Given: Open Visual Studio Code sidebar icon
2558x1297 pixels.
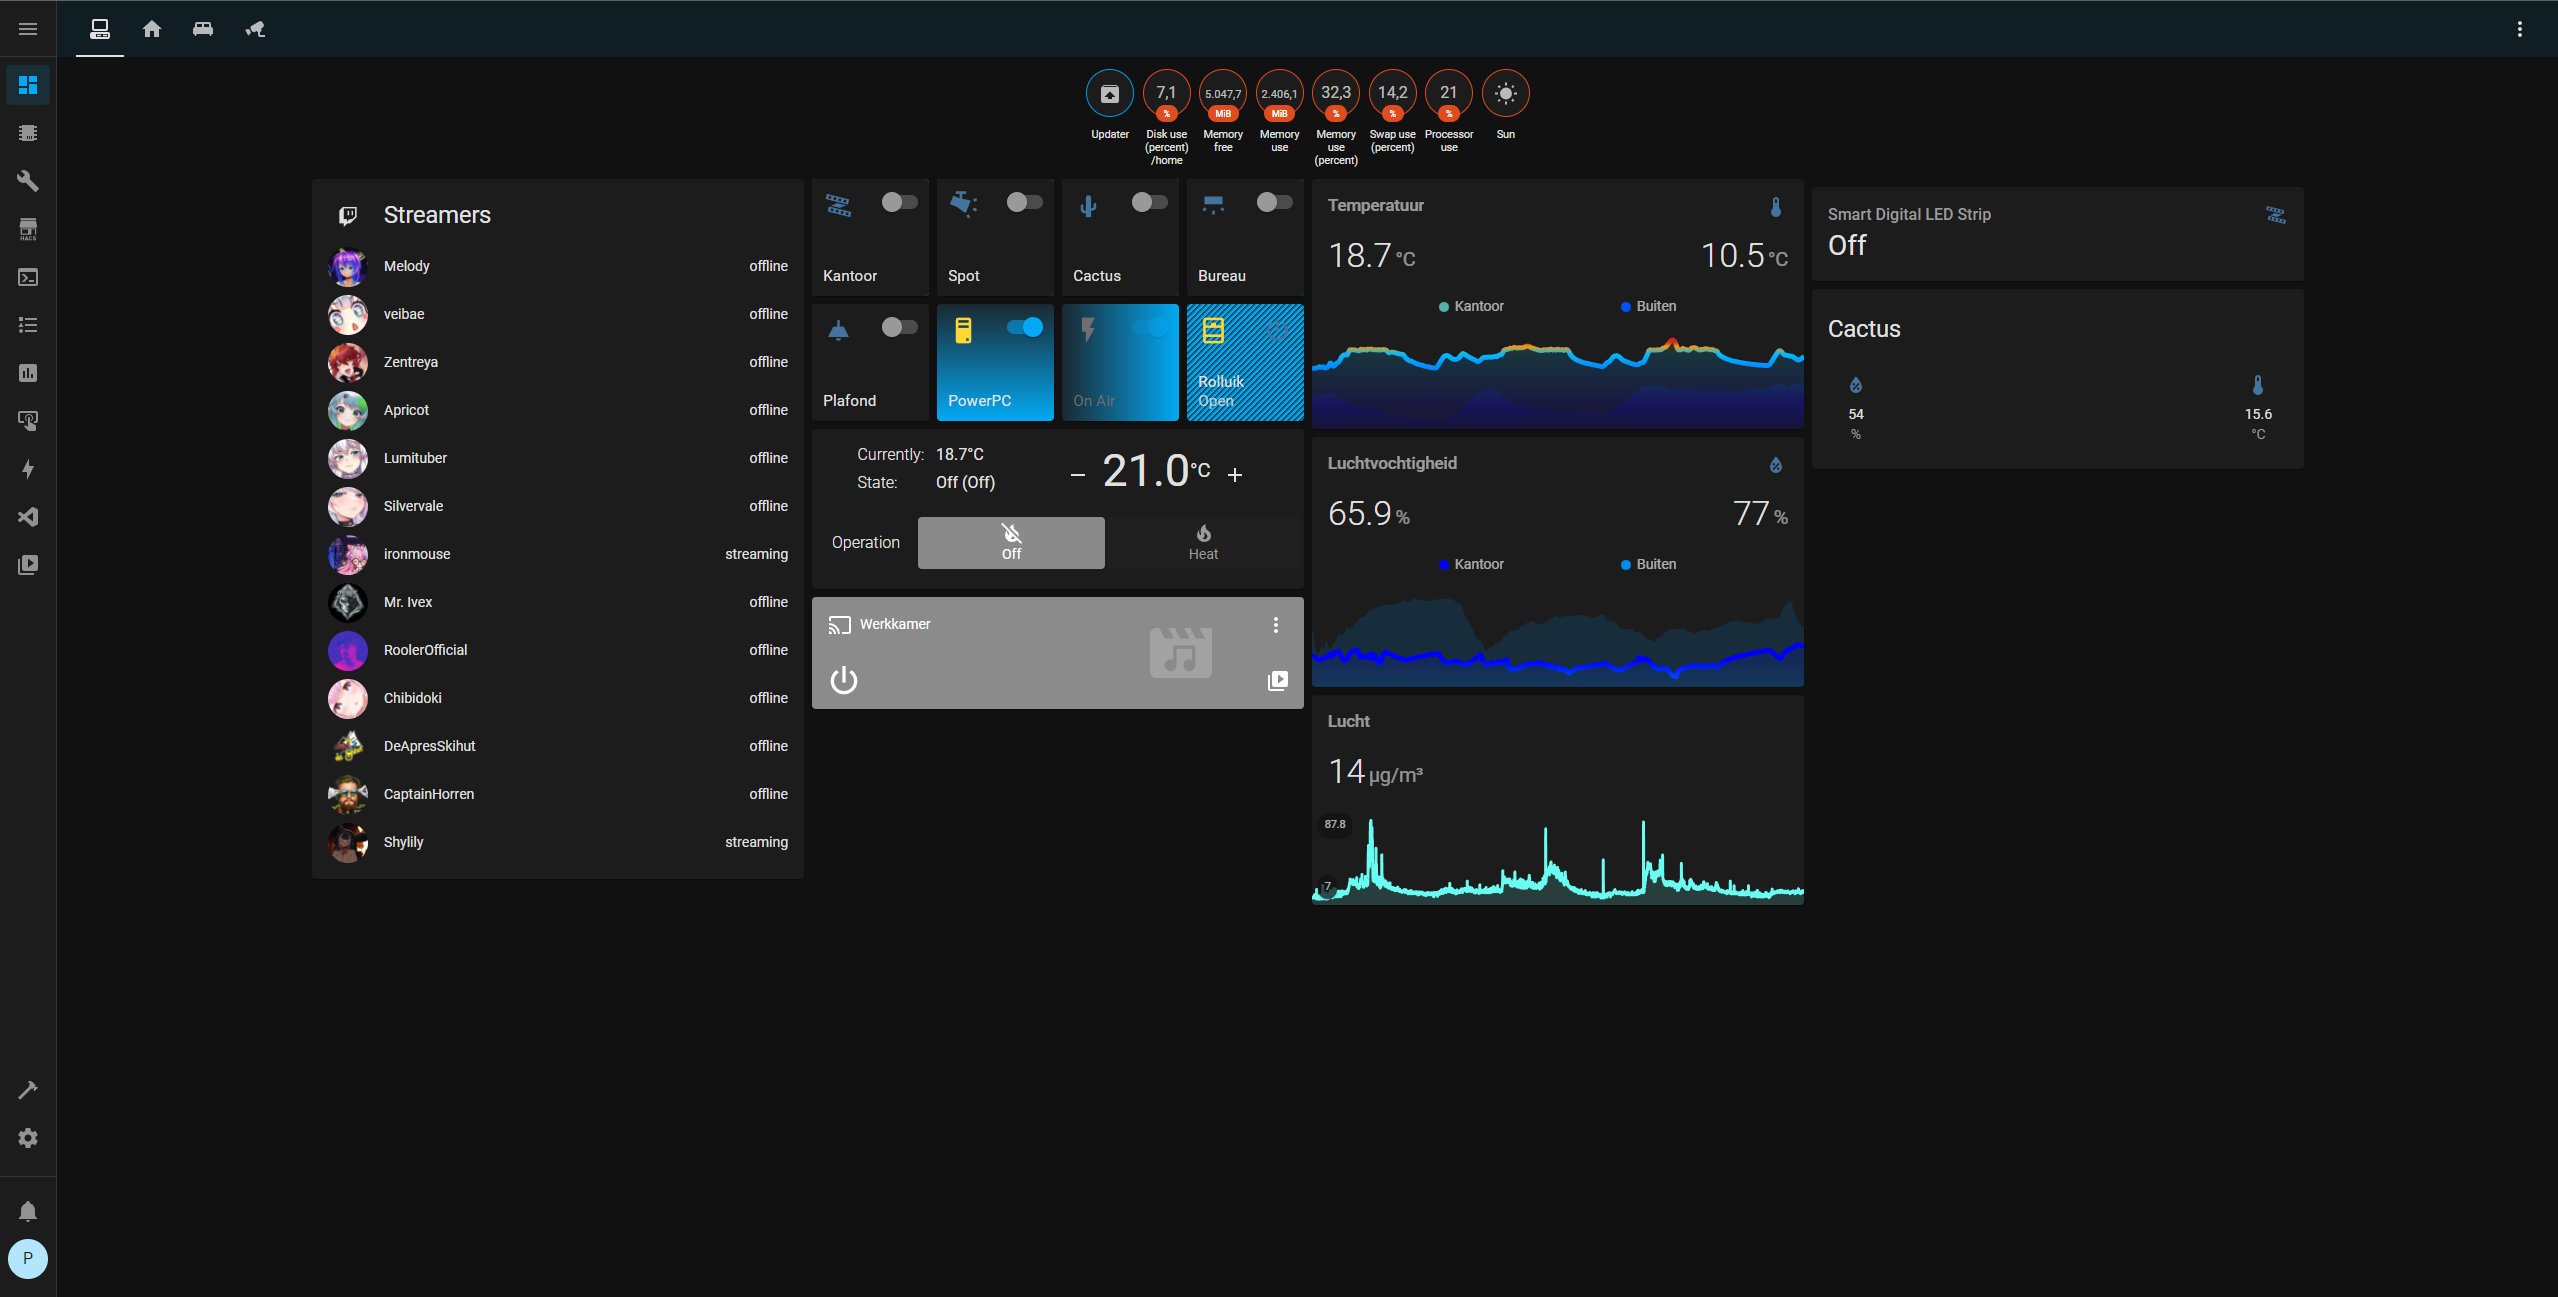Looking at the screenshot, I should 28,517.
